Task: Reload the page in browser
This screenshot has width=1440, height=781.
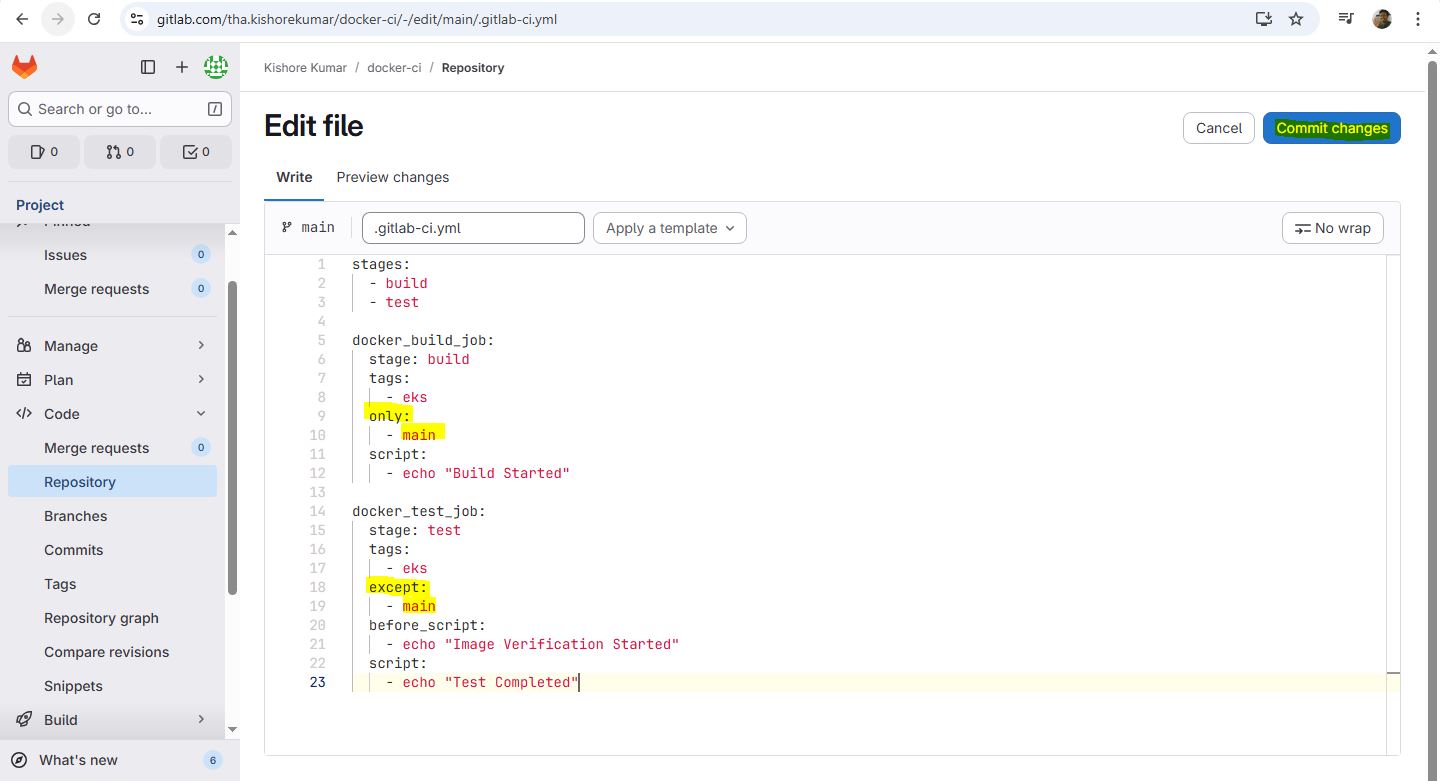Action: [94, 19]
